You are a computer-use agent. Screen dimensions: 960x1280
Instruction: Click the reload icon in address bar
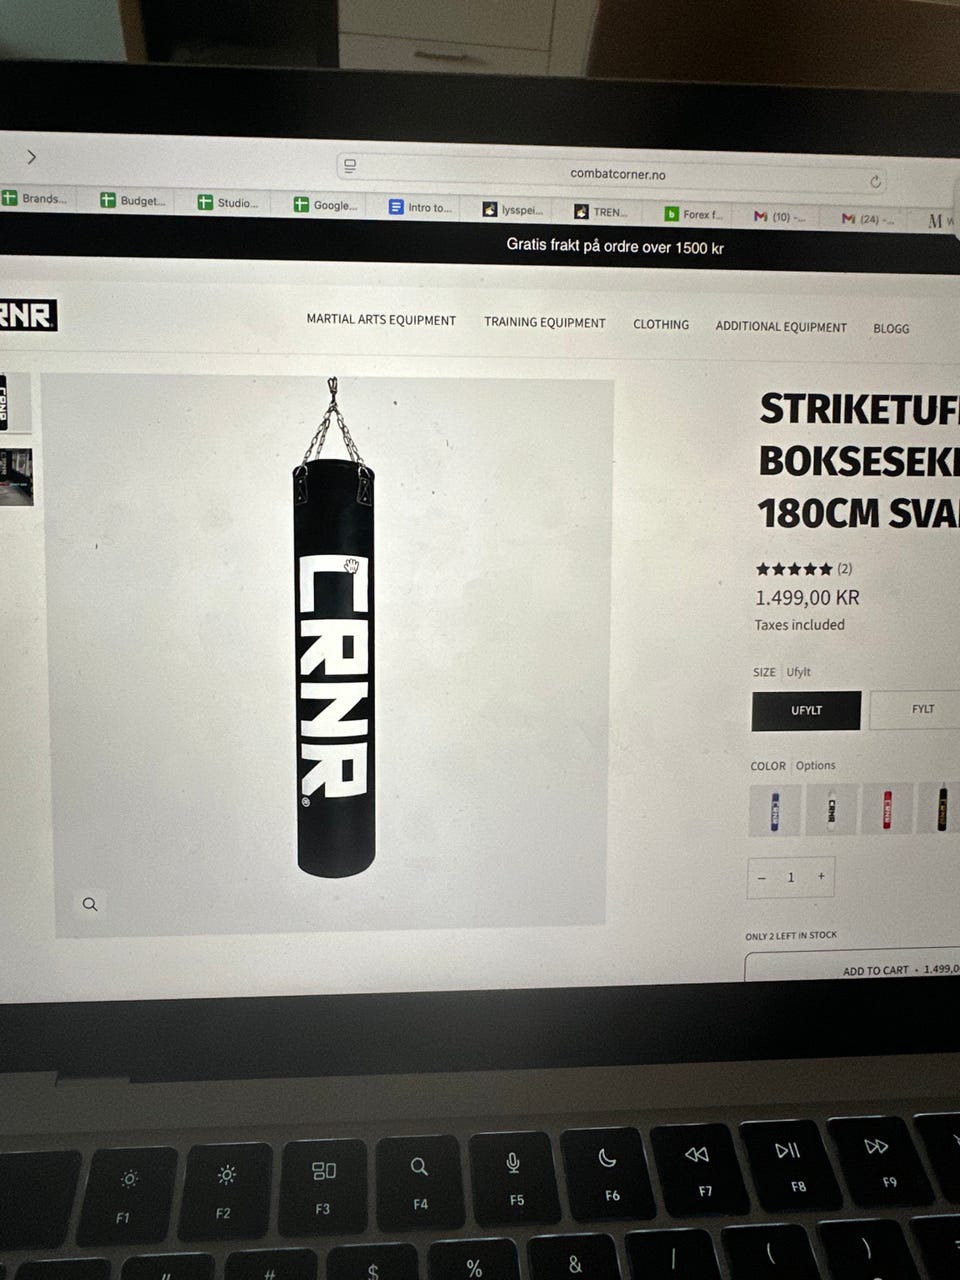[x=875, y=181]
